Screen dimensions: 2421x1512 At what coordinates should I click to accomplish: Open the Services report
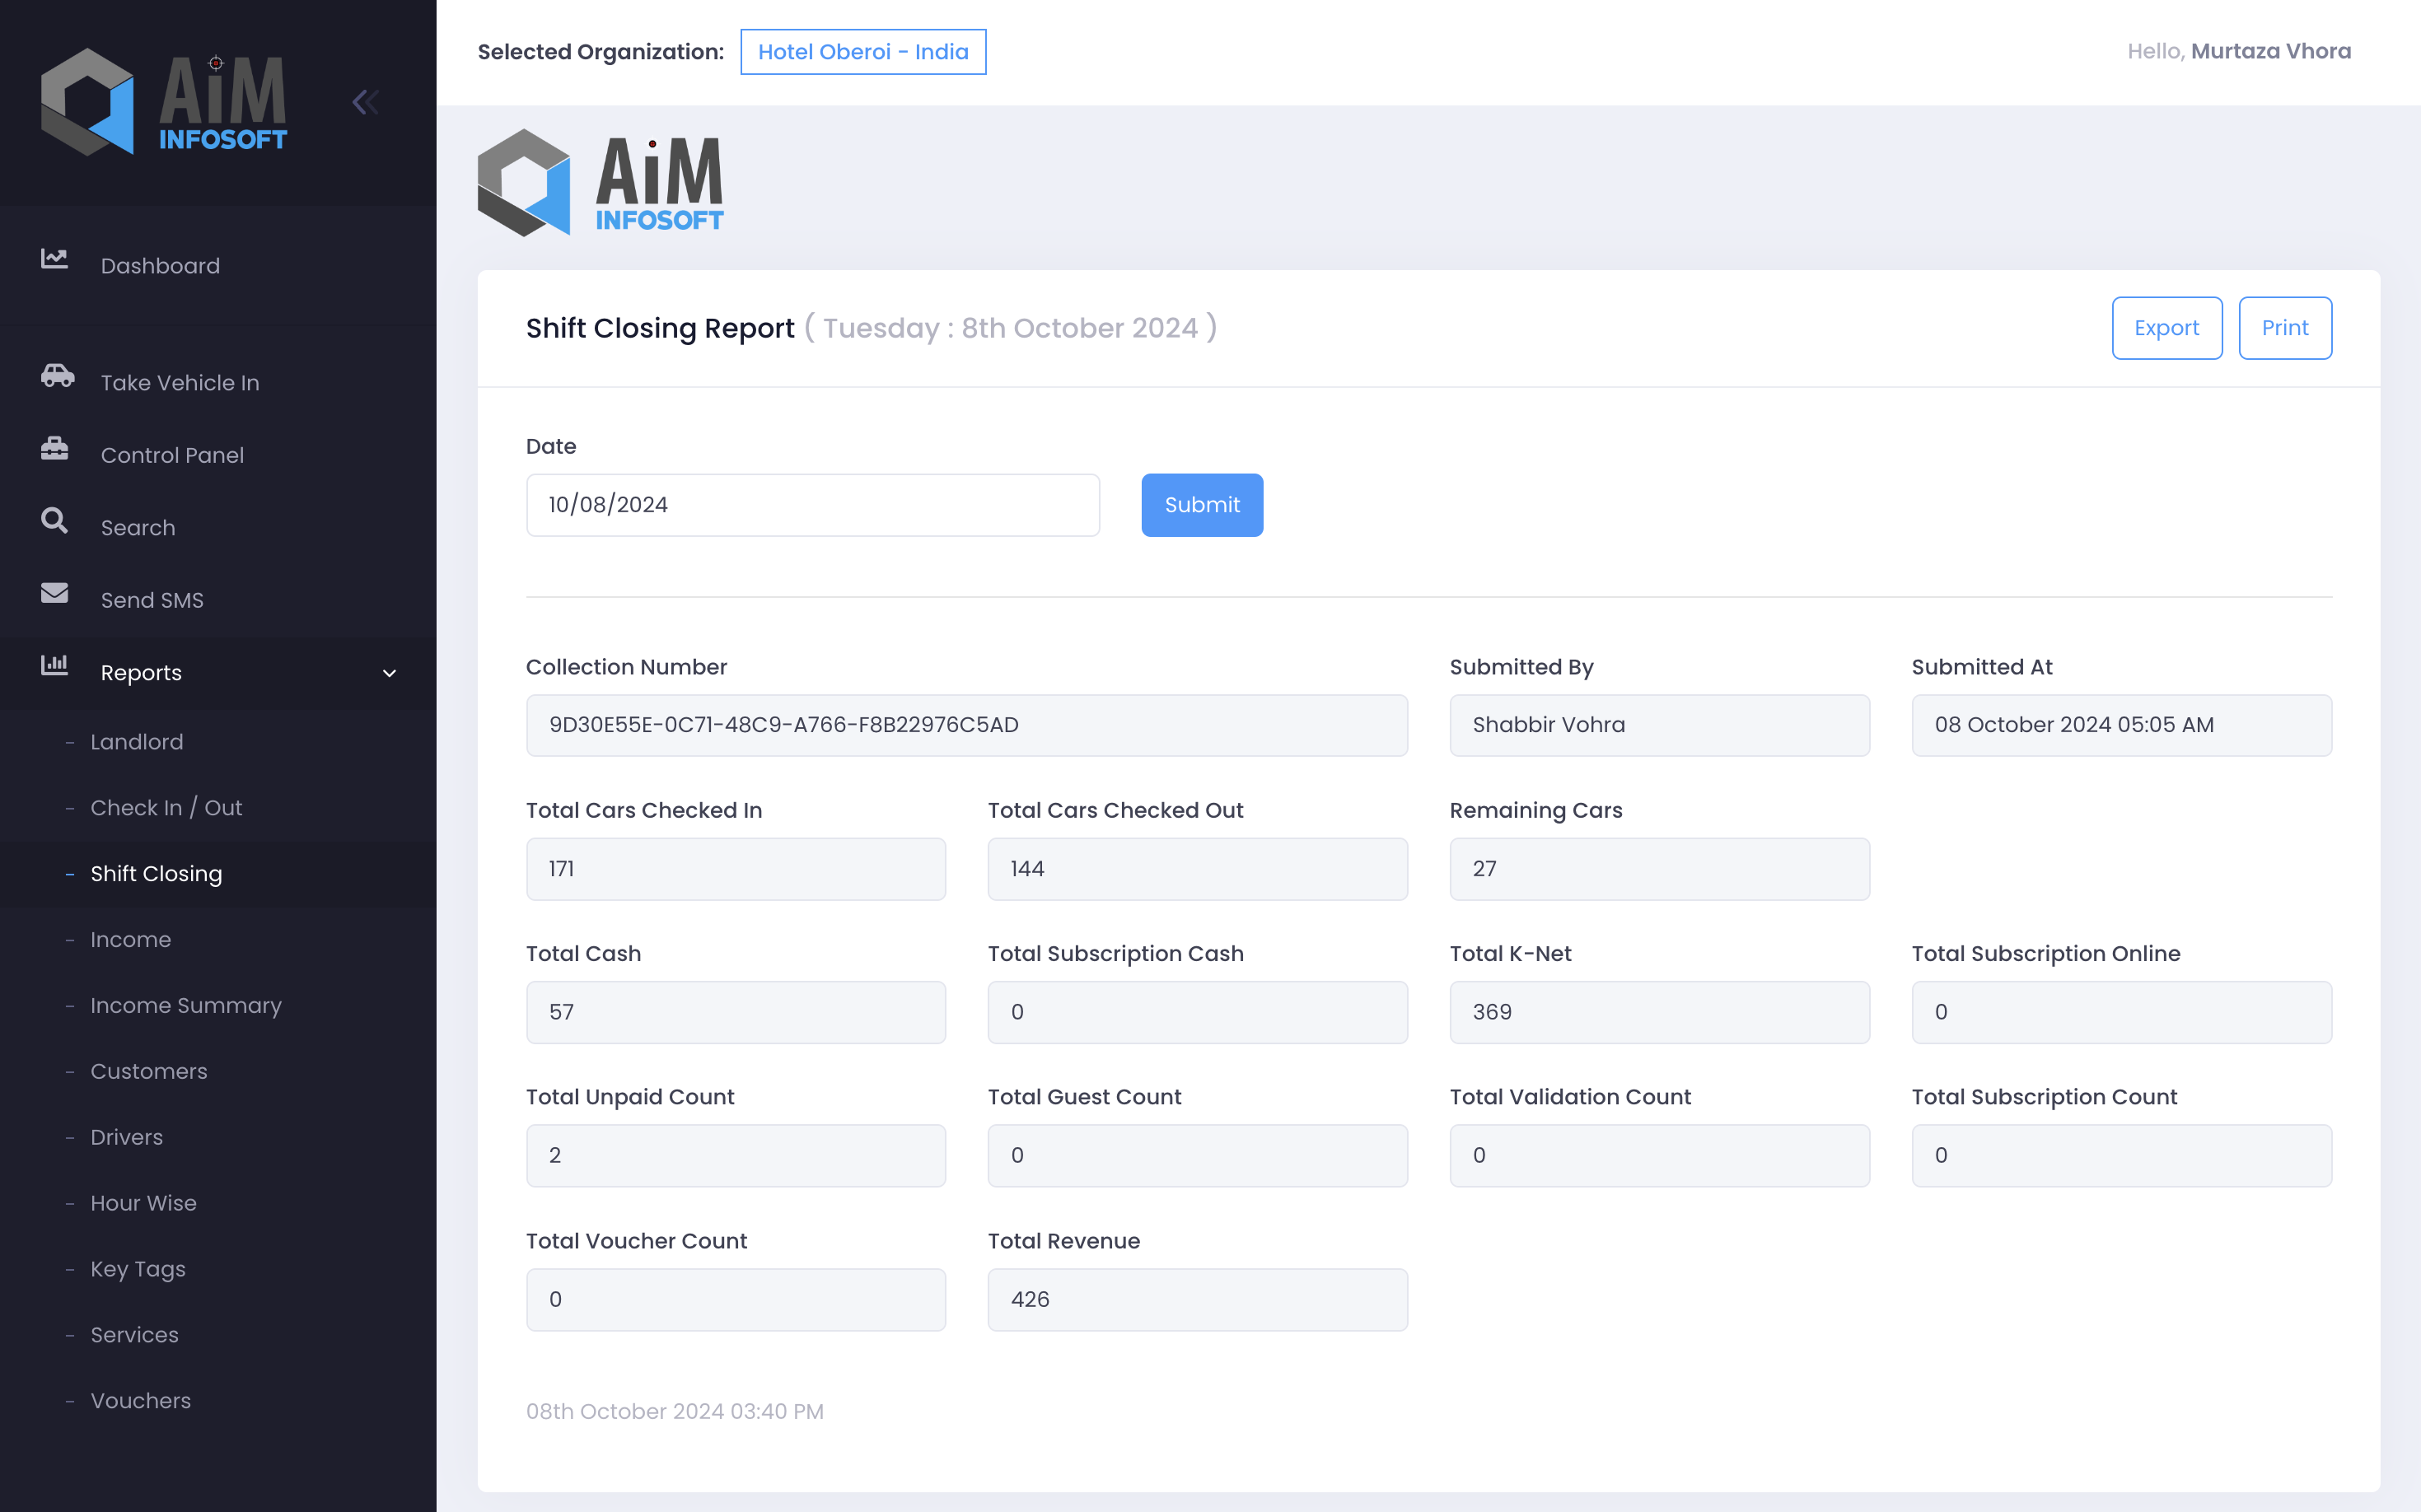coord(218,1335)
